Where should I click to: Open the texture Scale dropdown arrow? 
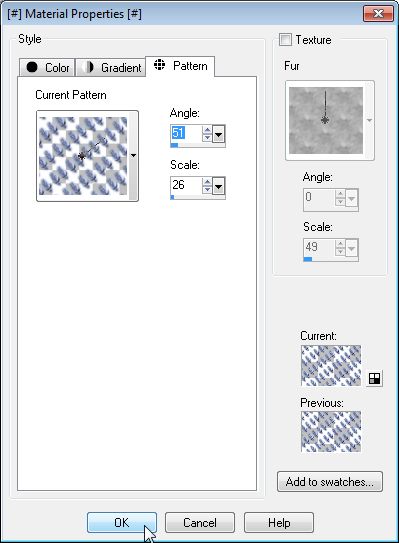click(x=352, y=248)
